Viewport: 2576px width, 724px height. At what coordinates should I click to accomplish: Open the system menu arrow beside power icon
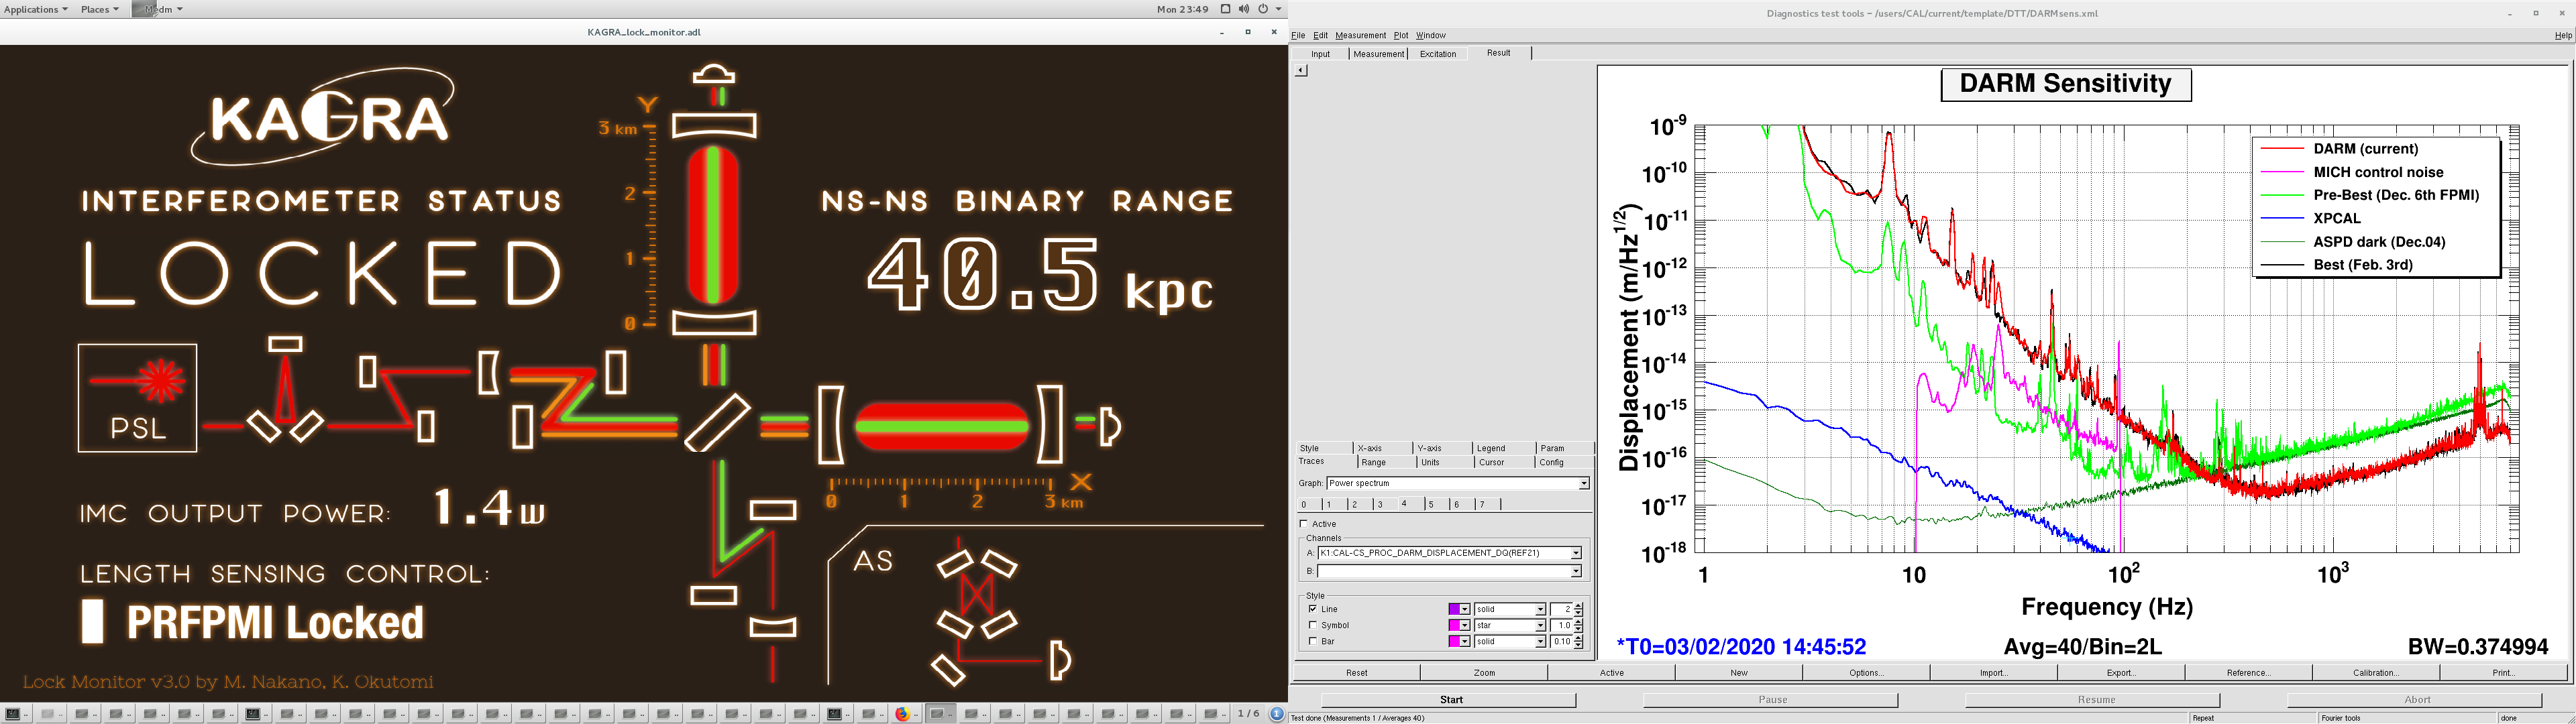pos(1278,9)
